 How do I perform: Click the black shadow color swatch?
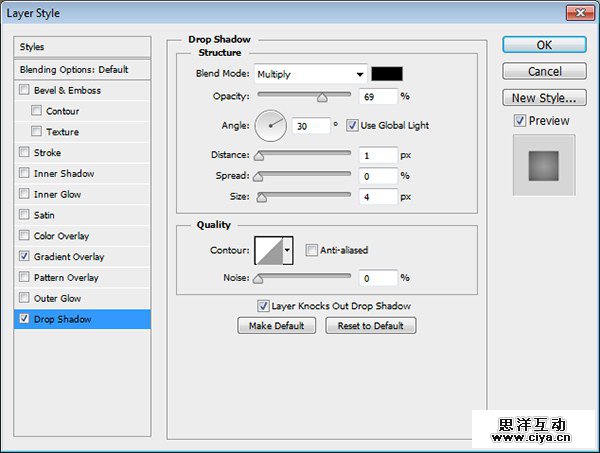click(385, 74)
